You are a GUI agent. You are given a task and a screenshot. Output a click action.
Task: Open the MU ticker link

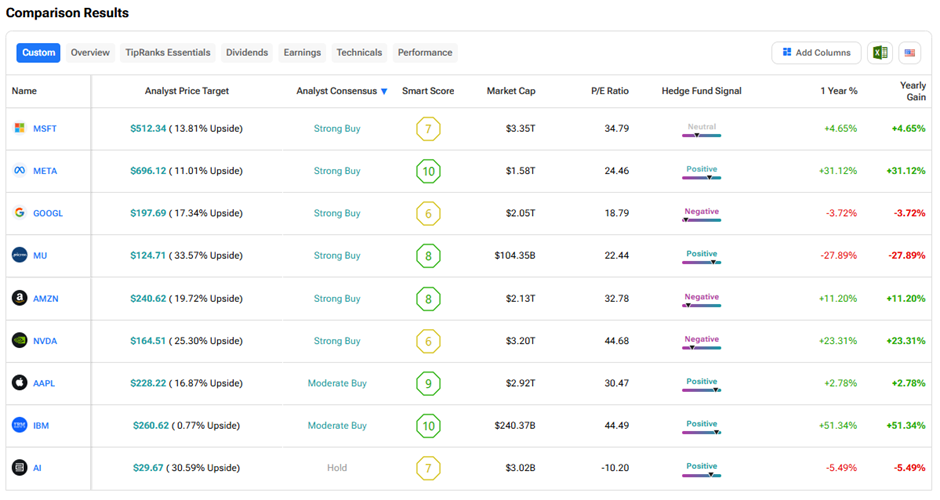[x=40, y=255]
